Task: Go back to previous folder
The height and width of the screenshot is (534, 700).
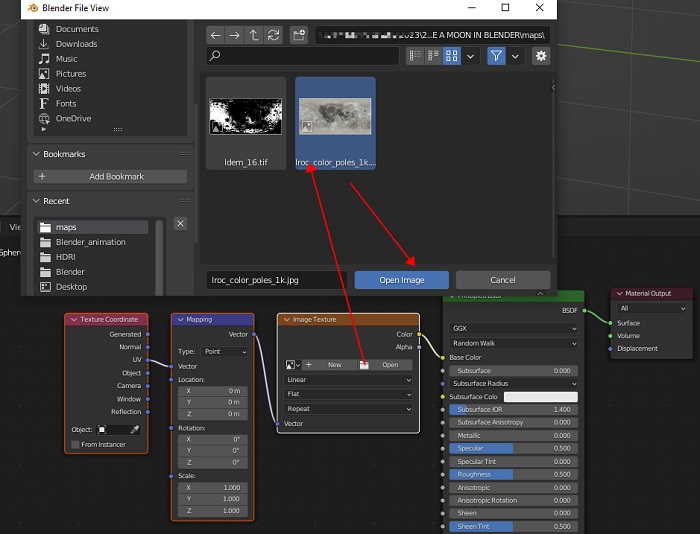Action: pos(215,35)
